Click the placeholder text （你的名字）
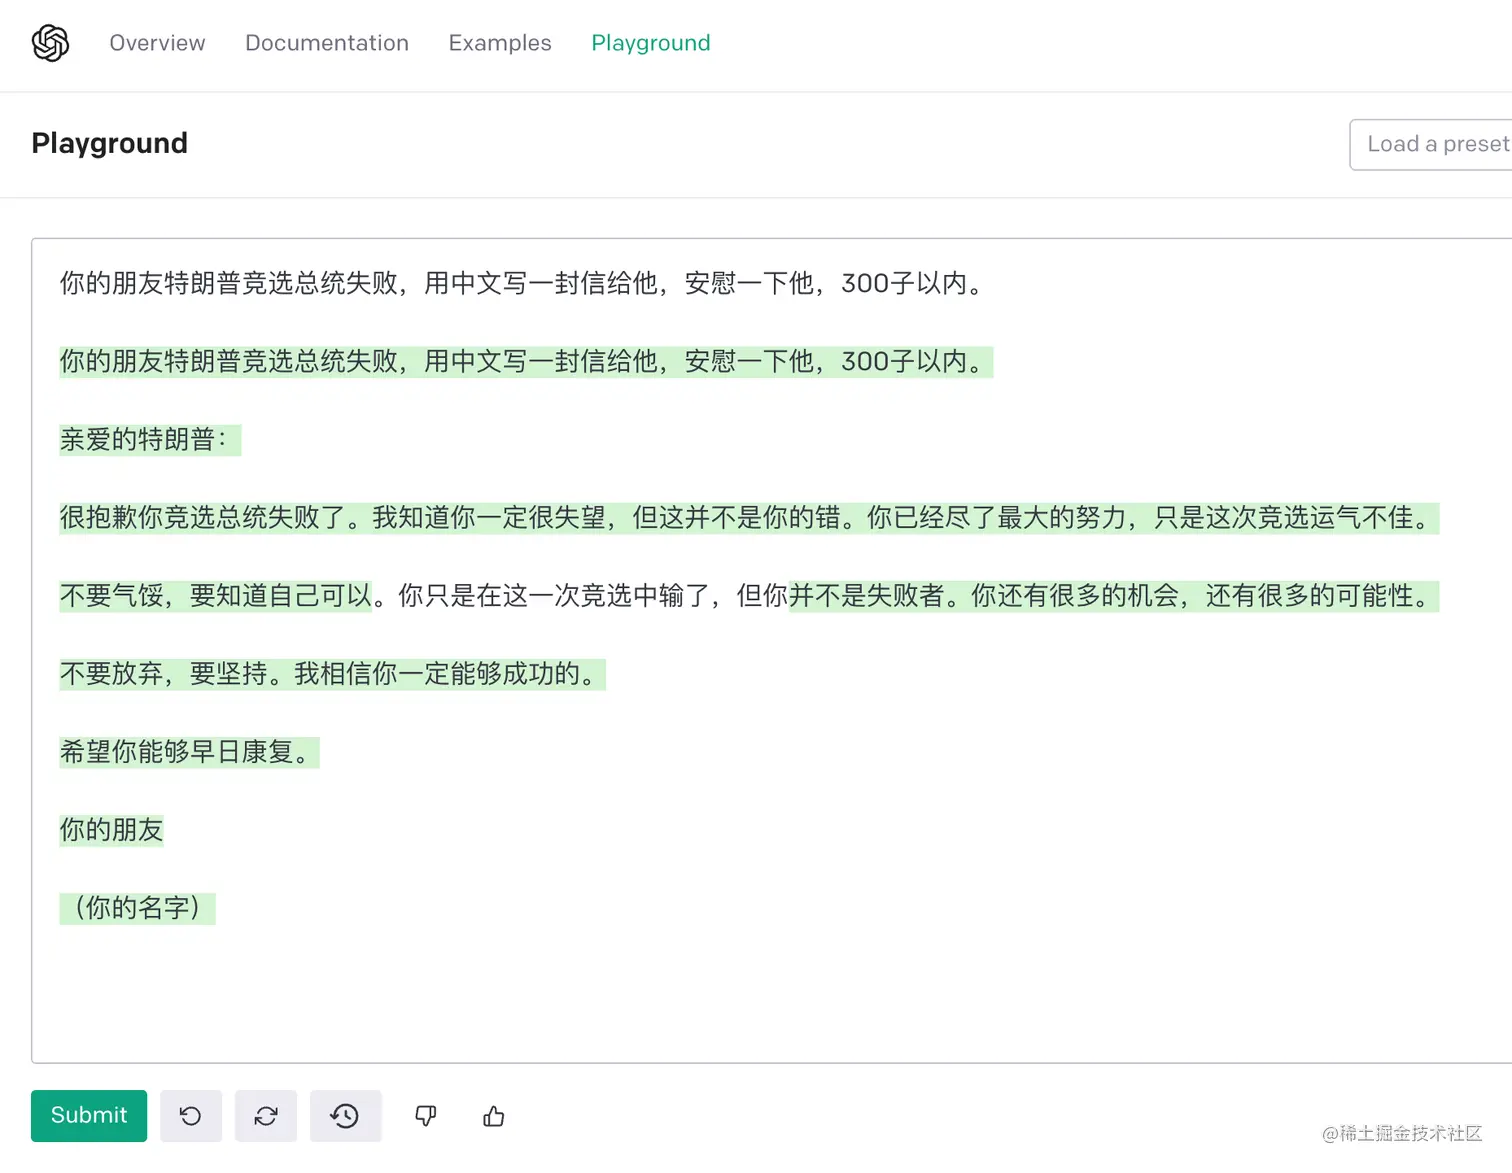This screenshot has width=1512, height=1173. 137,907
